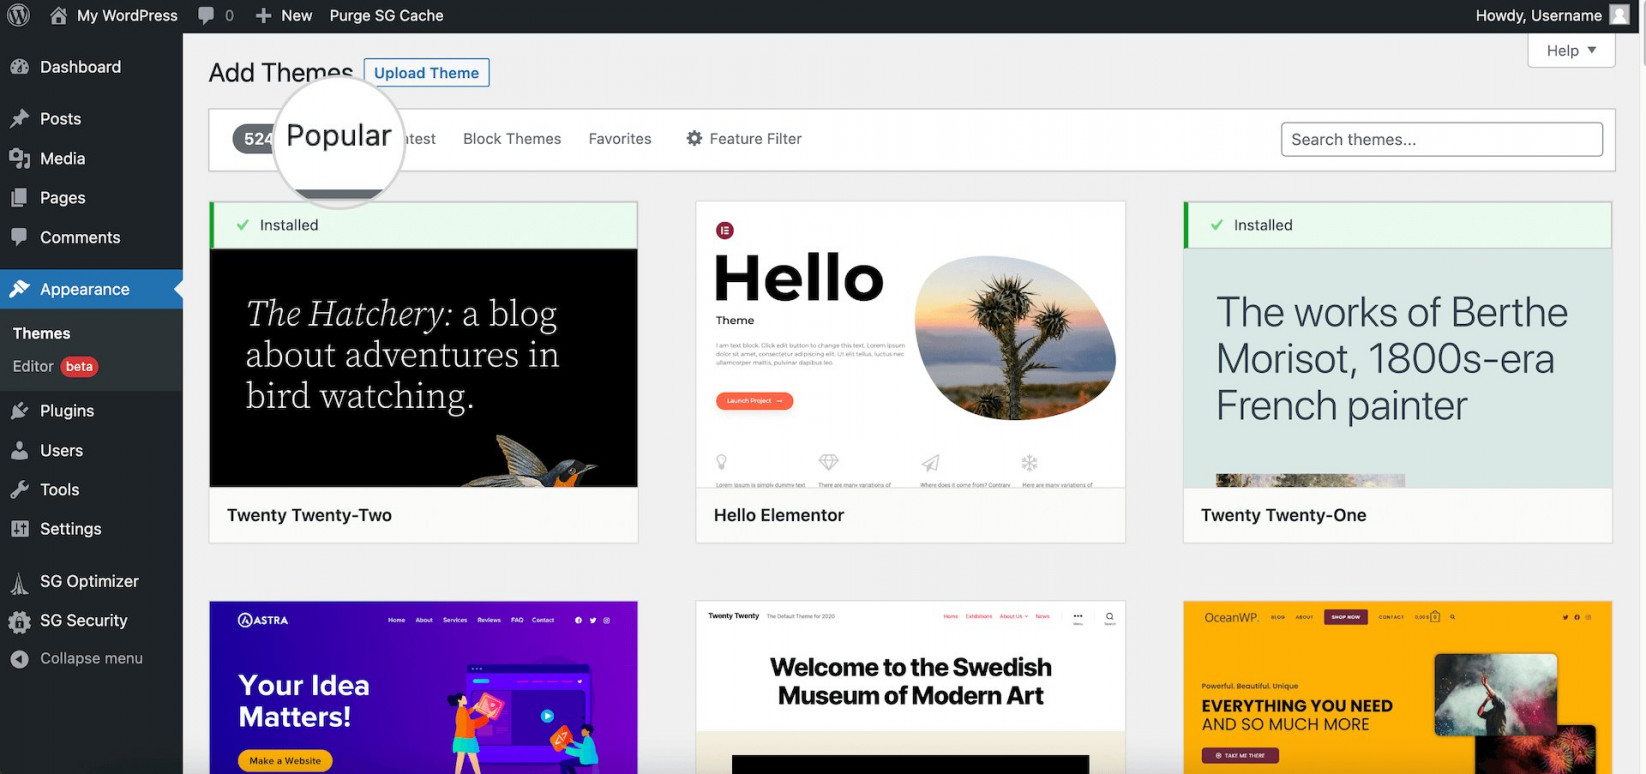Image resolution: width=1646 pixels, height=774 pixels.
Task: Click Collapse menu text
Action: 91,658
